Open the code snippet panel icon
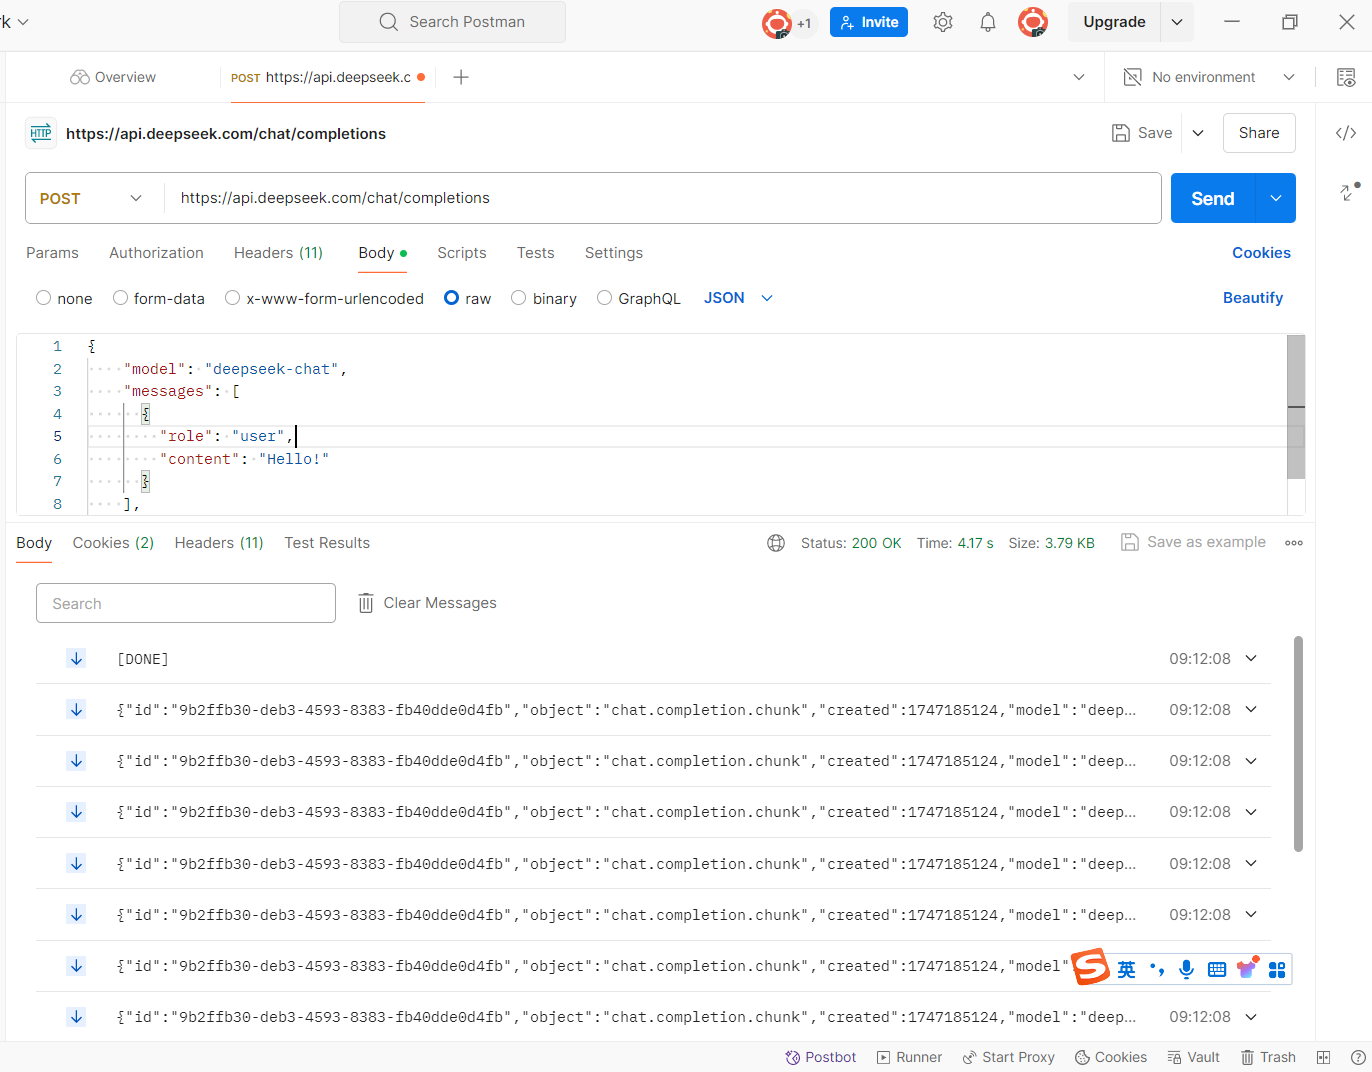Viewport: 1372px width, 1072px height. pyautogui.click(x=1346, y=133)
